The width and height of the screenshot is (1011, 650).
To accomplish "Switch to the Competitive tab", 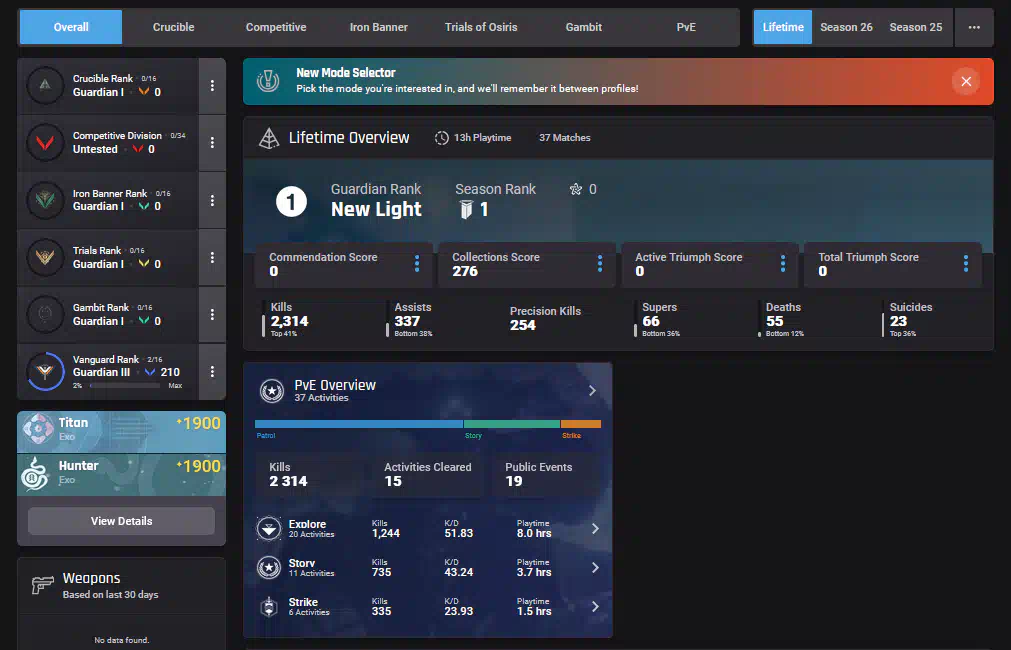I will click(276, 27).
